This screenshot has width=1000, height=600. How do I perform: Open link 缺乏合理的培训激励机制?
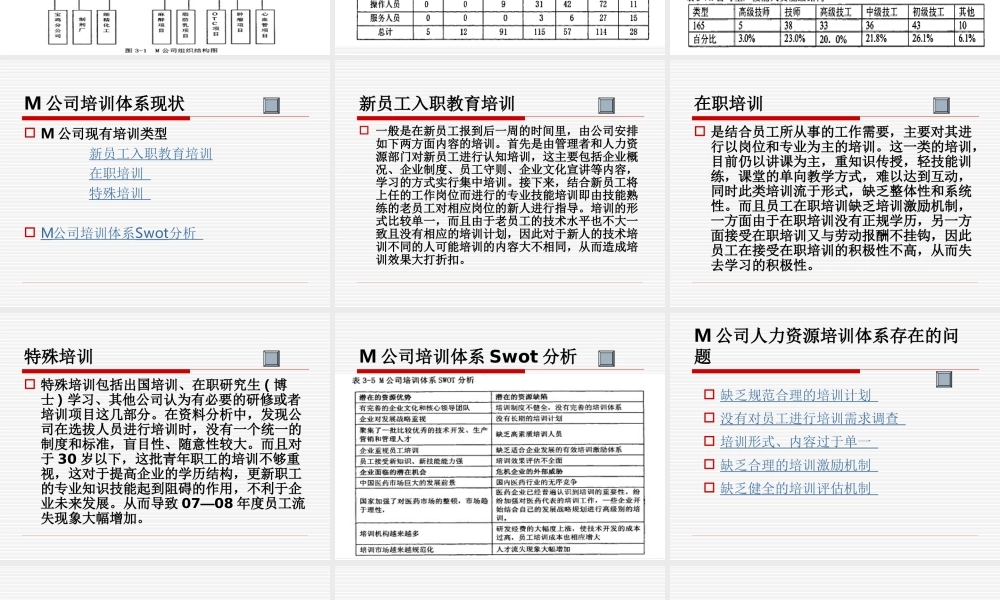coord(798,465)
